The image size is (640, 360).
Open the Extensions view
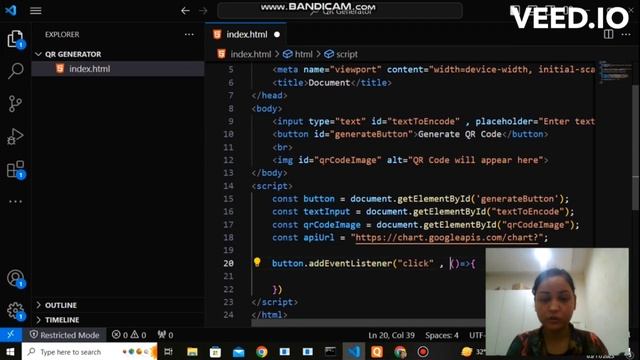point(16,169)
